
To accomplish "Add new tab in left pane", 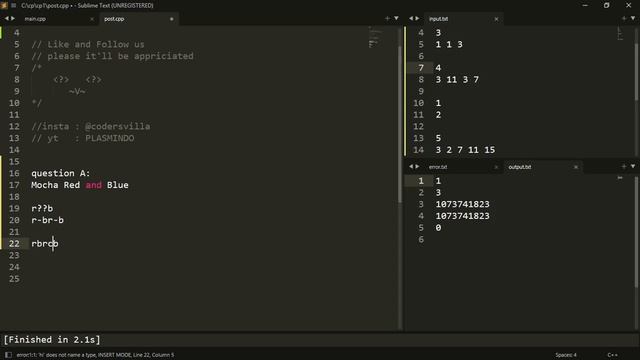I will click(x=387, y=18).
